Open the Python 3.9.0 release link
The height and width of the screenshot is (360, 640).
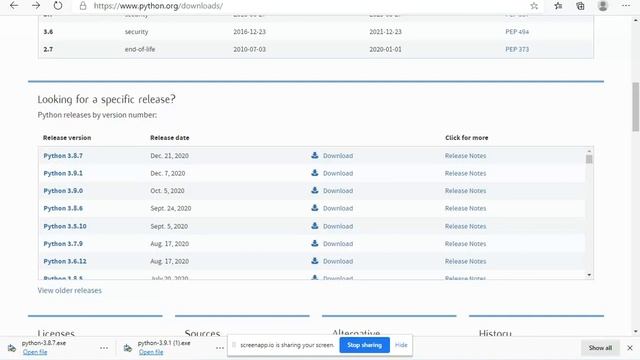[63, 191]
